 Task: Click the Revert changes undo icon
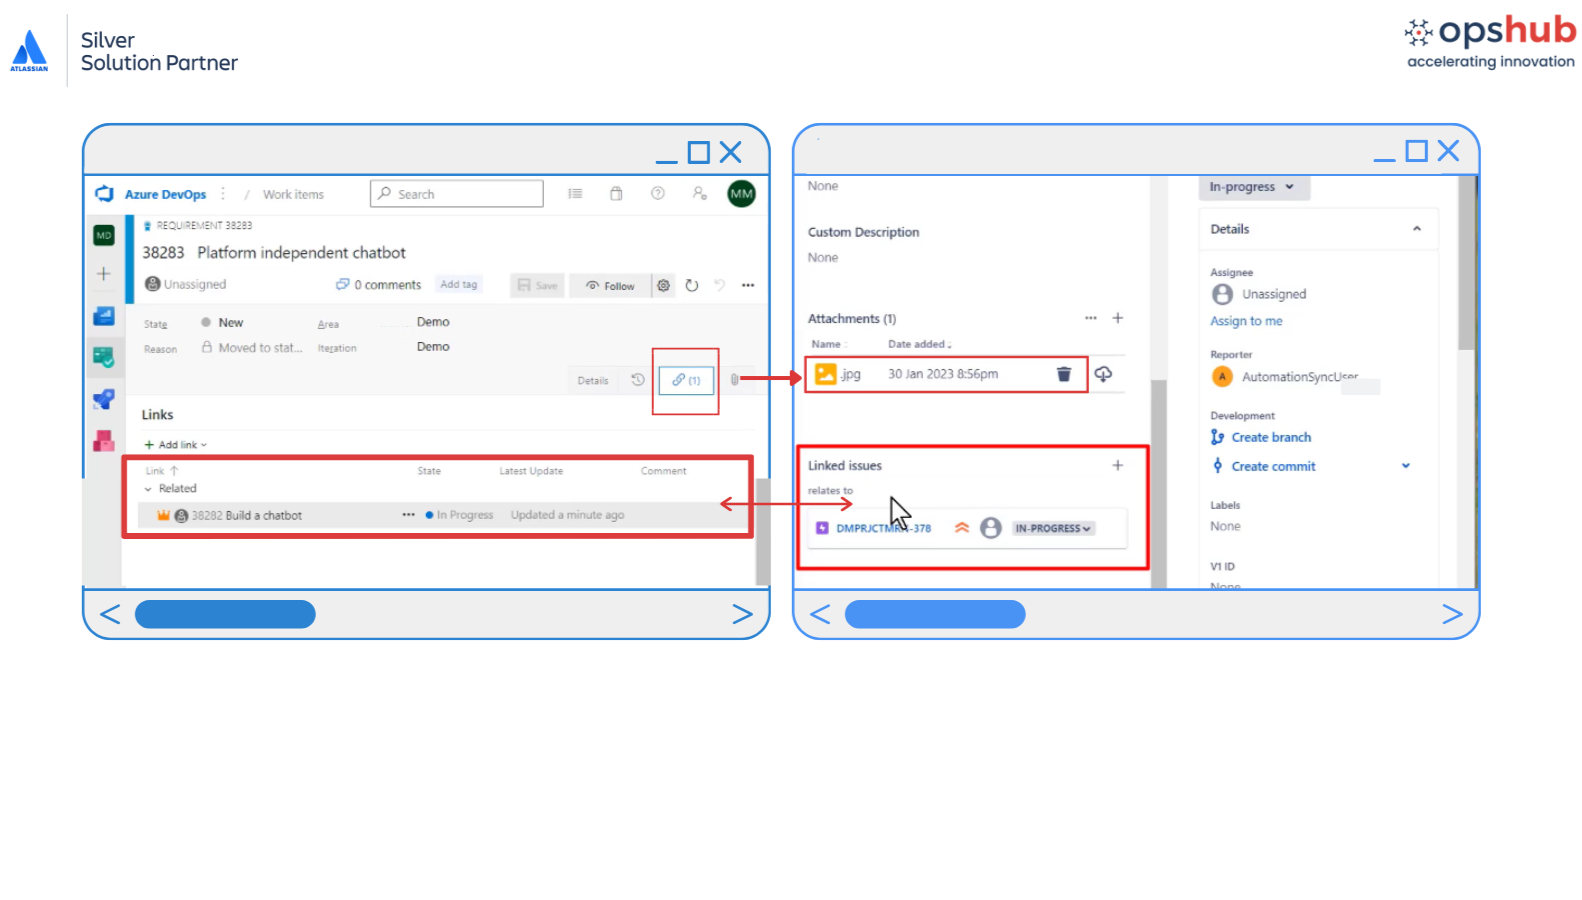click(x=719, y=285)
